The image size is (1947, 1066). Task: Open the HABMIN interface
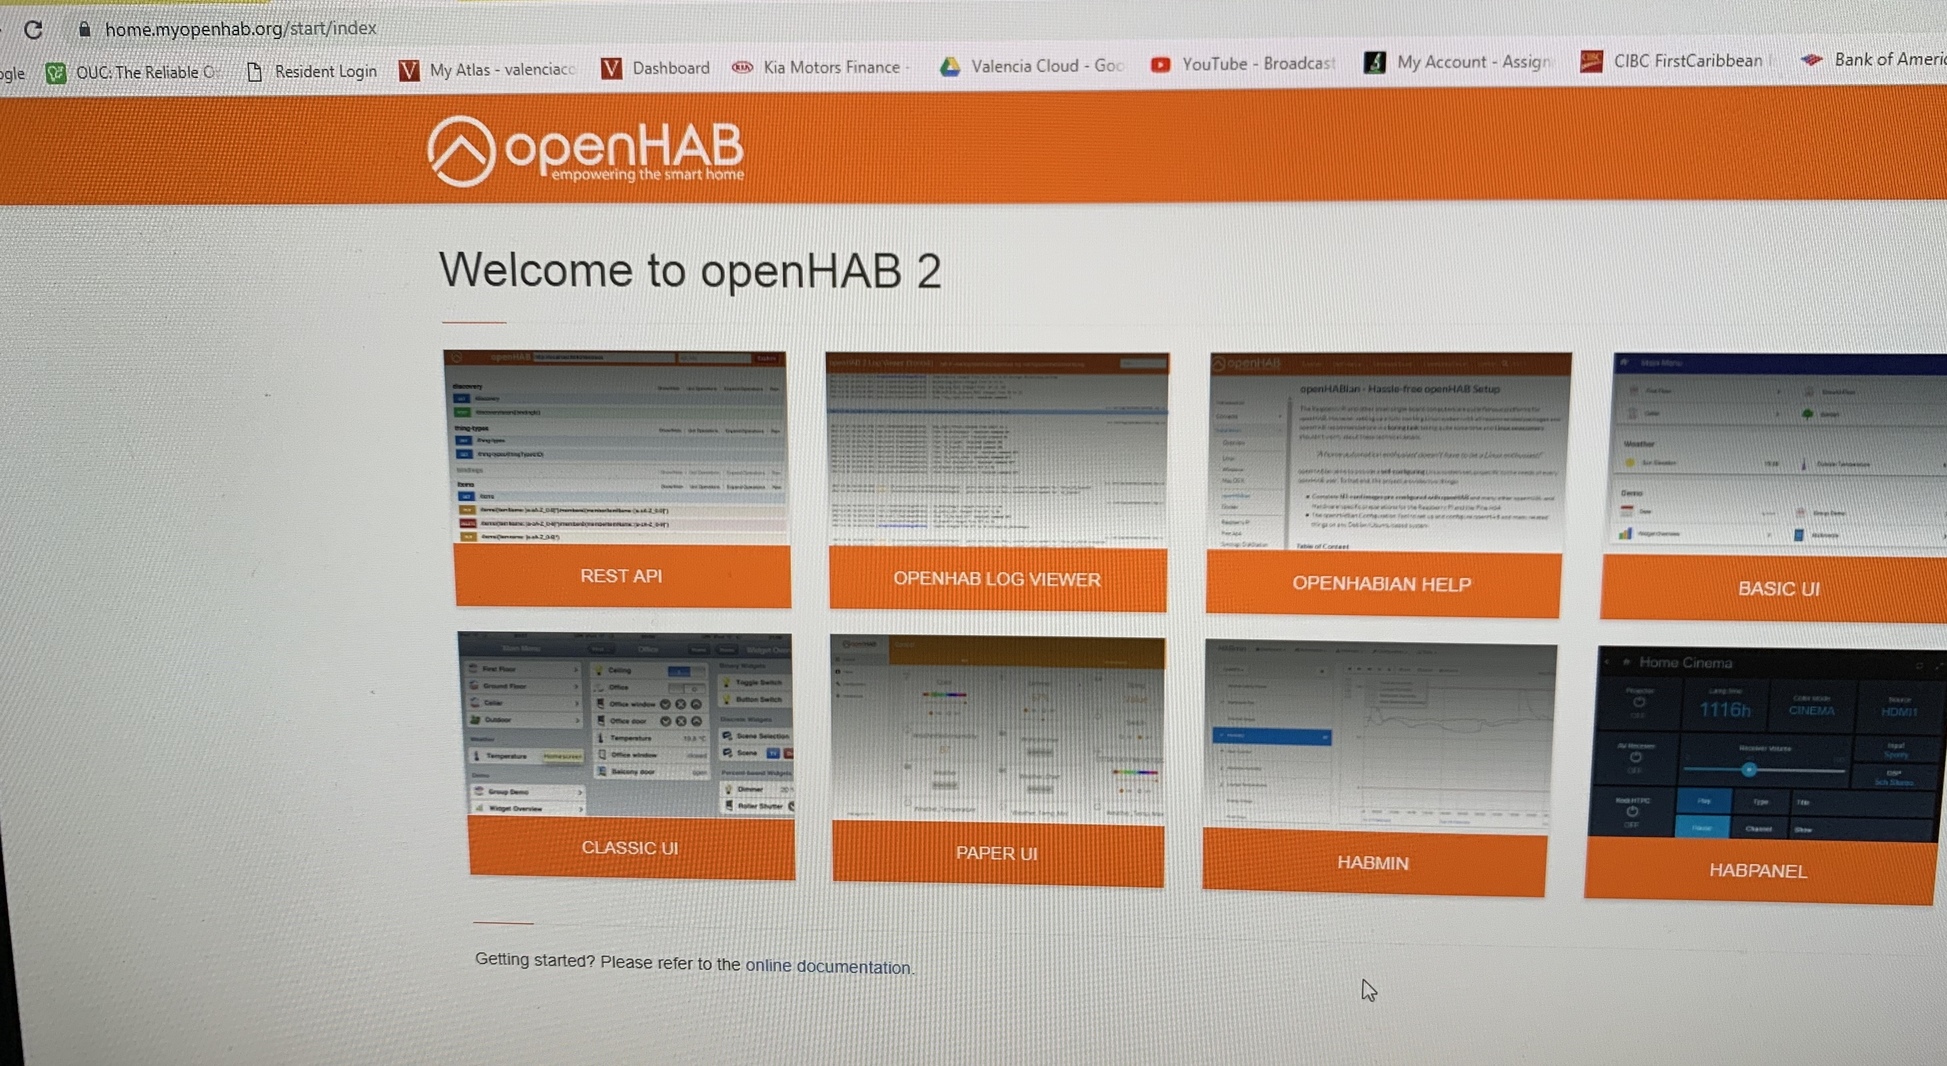[x=1372, y=862]
